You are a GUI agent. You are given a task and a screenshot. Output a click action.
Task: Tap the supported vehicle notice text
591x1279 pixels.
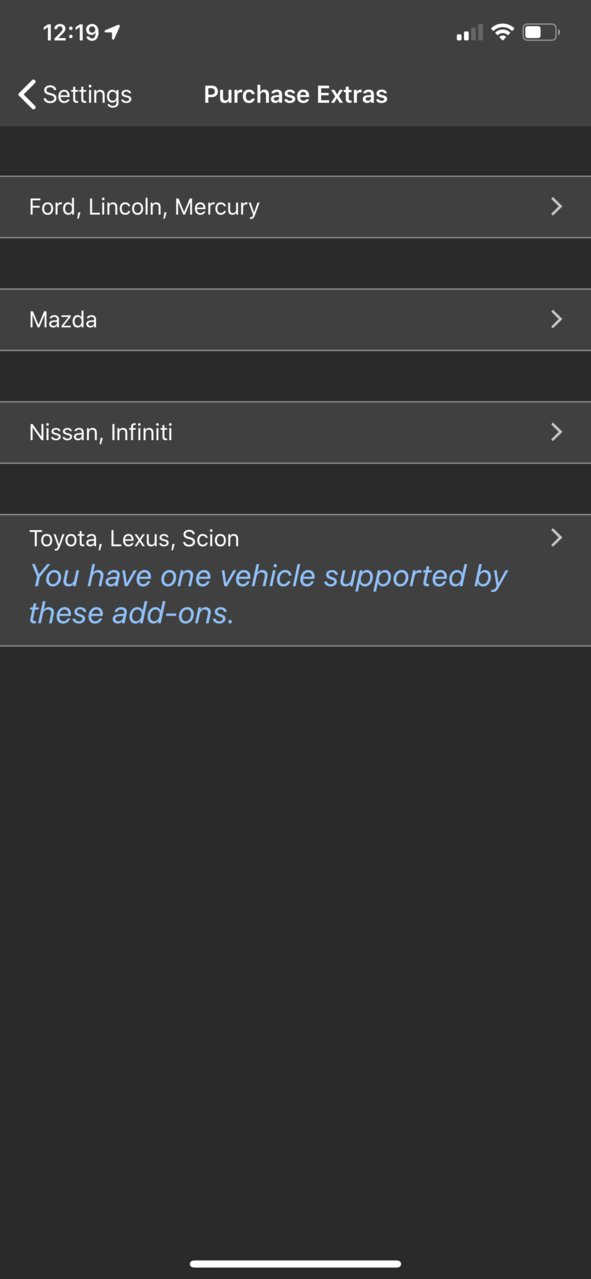[268, 594]
